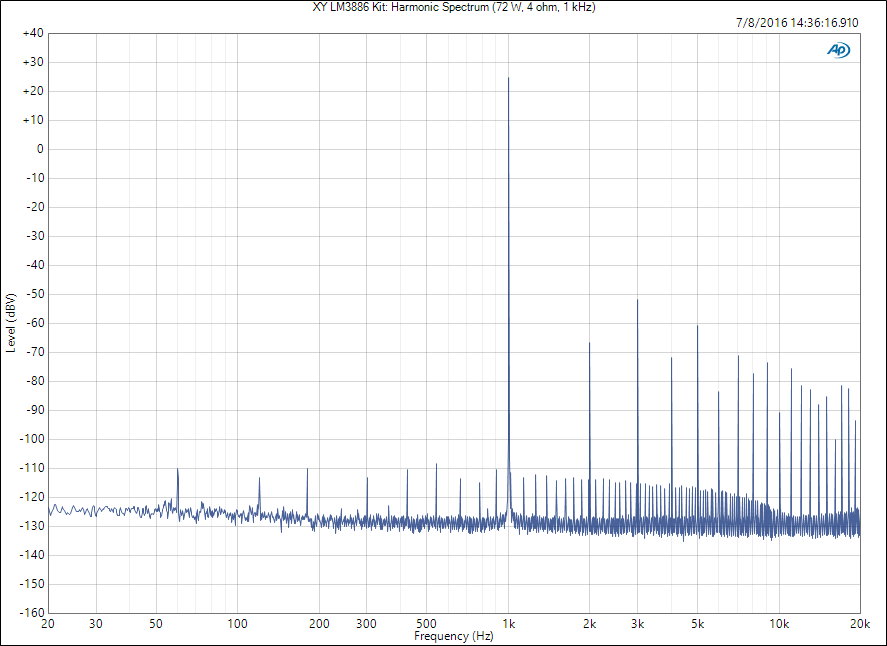Click the -150 level axis value
The height and width of the screenshot is (646, 887).
coord(32,584)
